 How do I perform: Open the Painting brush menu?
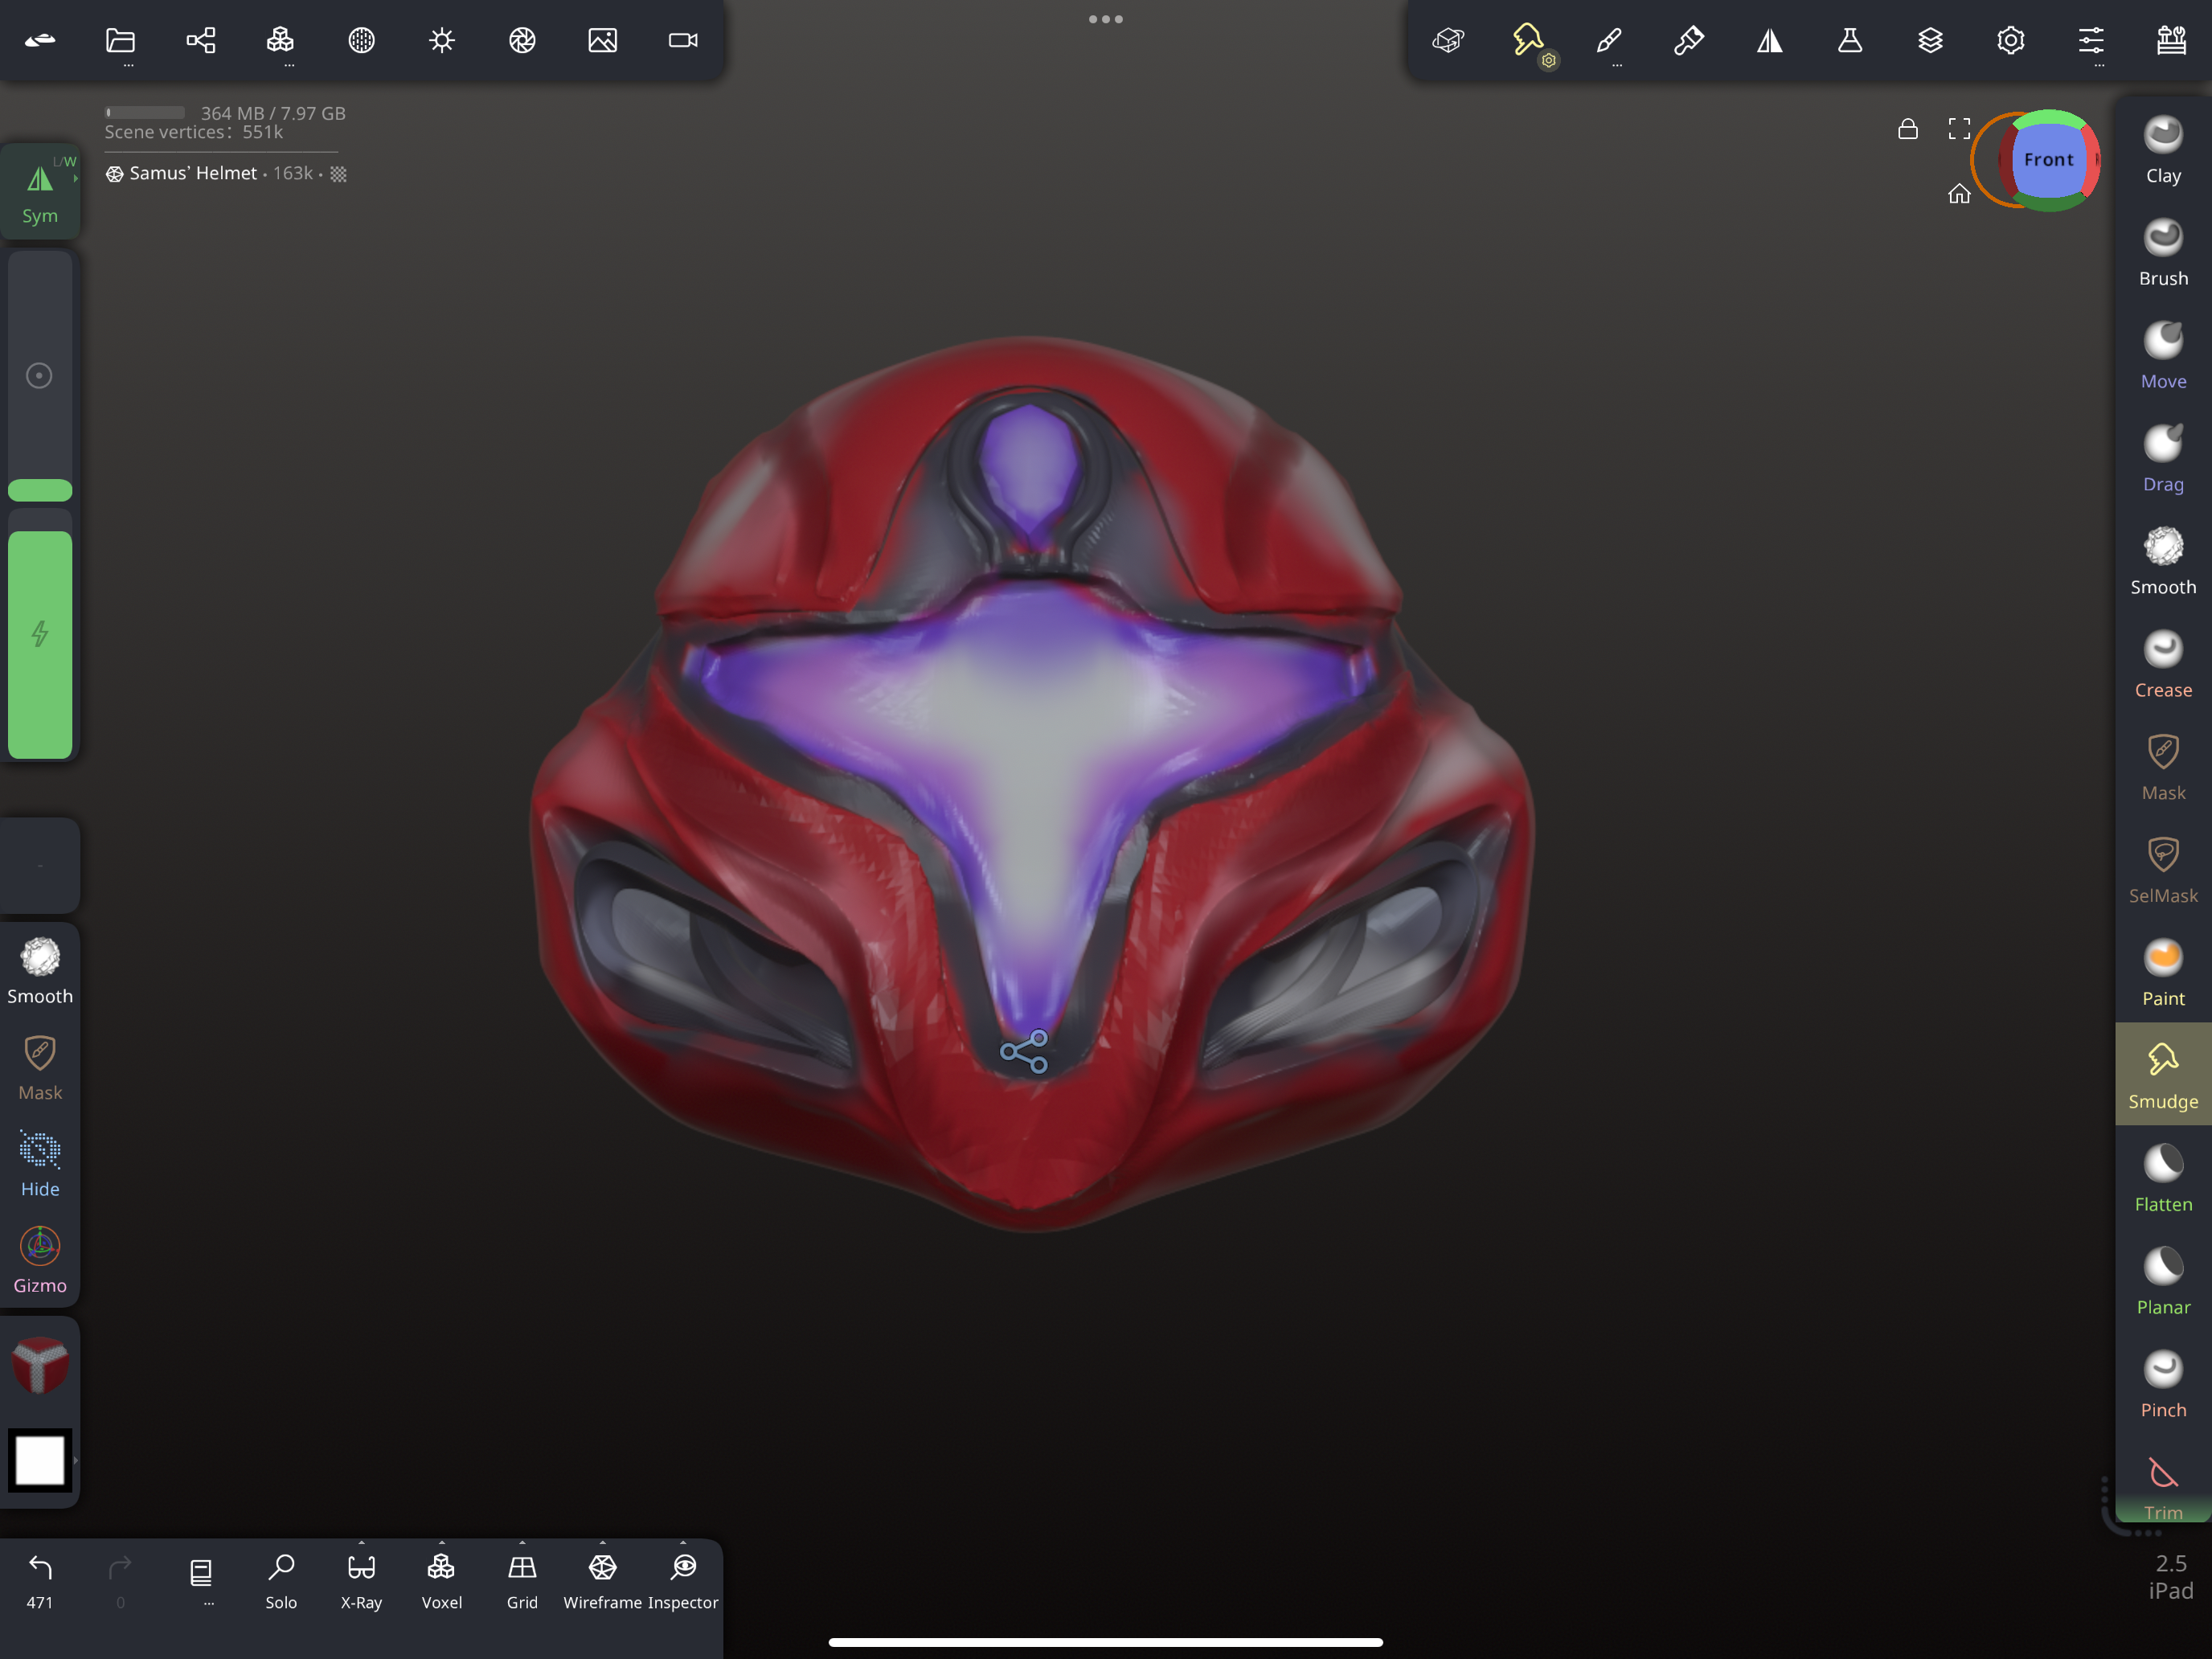[x=1689, y=40]
